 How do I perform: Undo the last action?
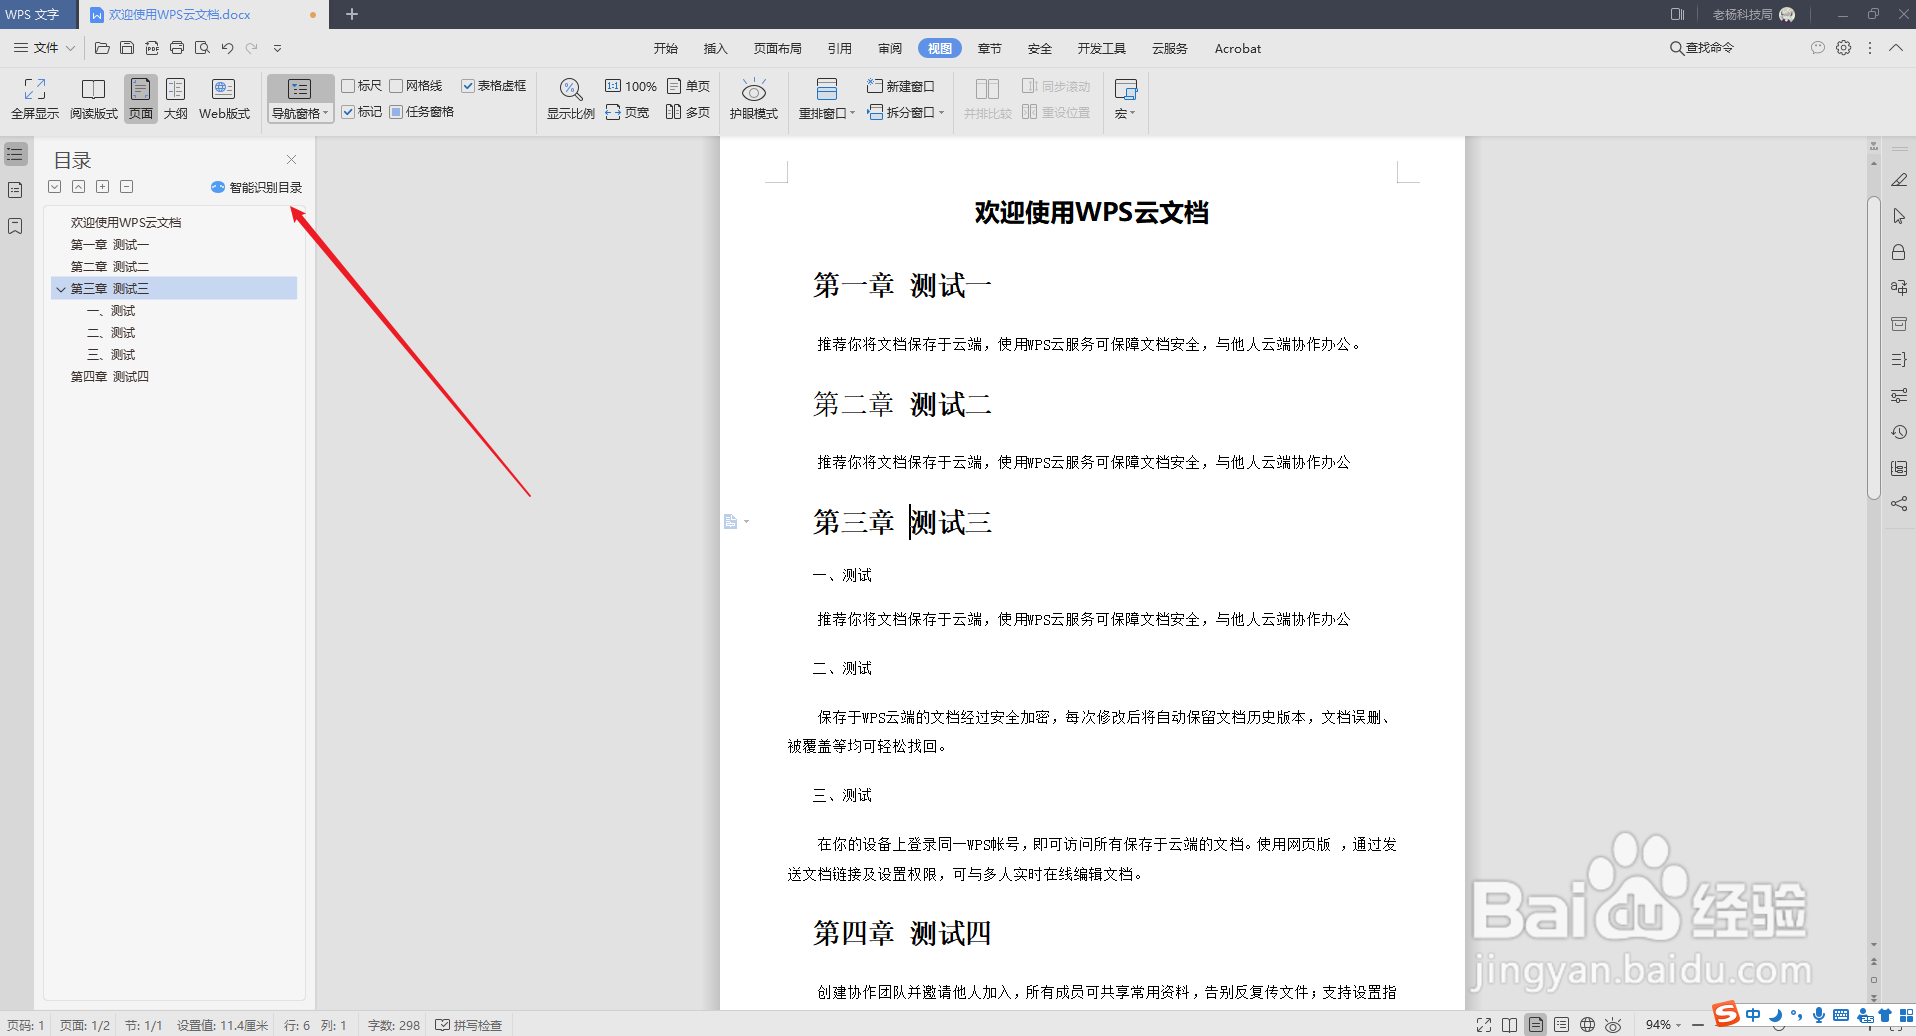click(227, 48)
